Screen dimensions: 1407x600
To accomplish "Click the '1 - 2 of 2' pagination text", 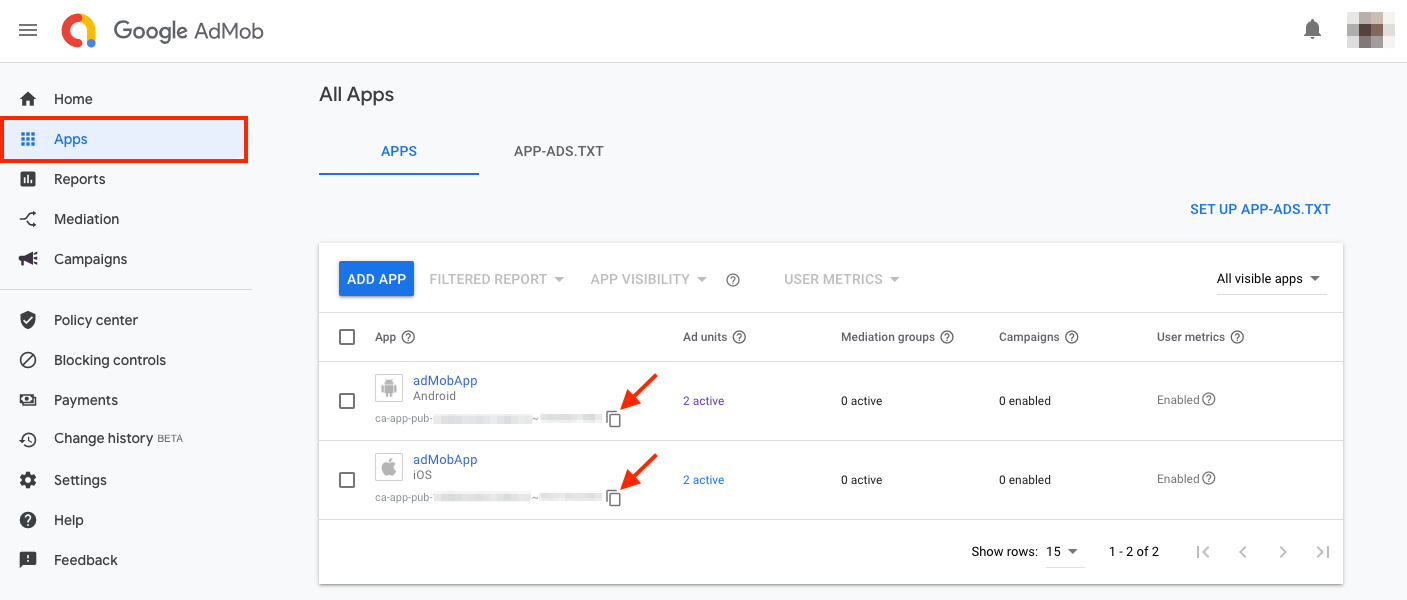I will pos(1134,552).
